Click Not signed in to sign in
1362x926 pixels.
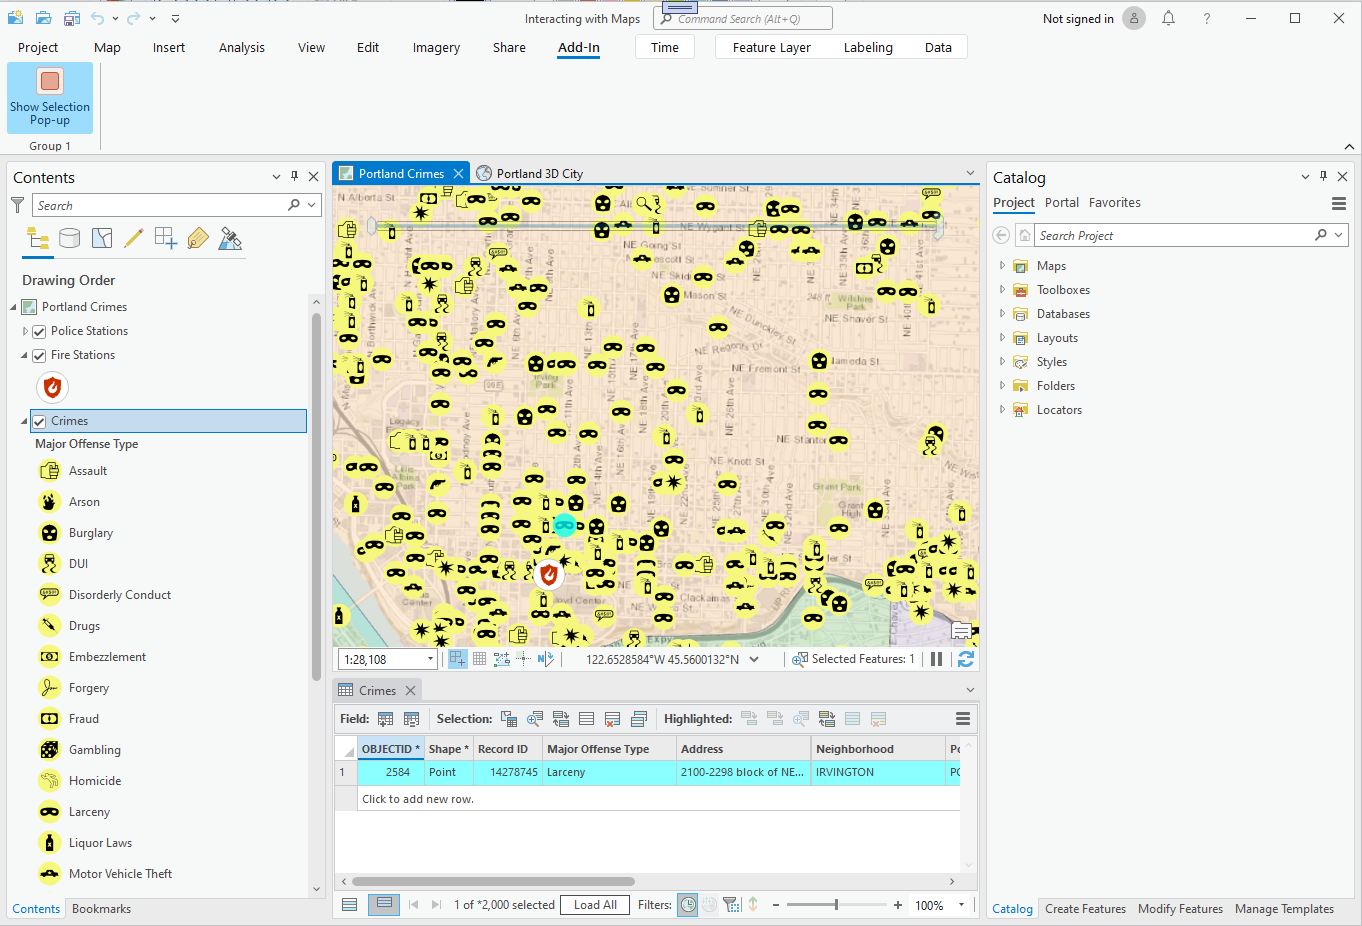[x=1078, y=17]
